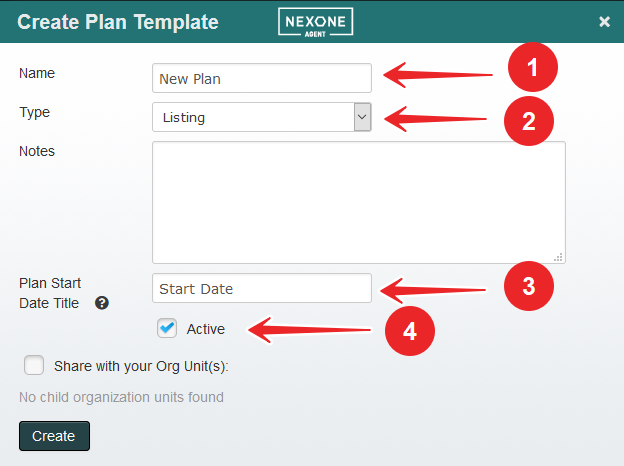Screen dimensions: 624x466
Task: Select the Listing type combo box
Action: (x=254, y=117)
